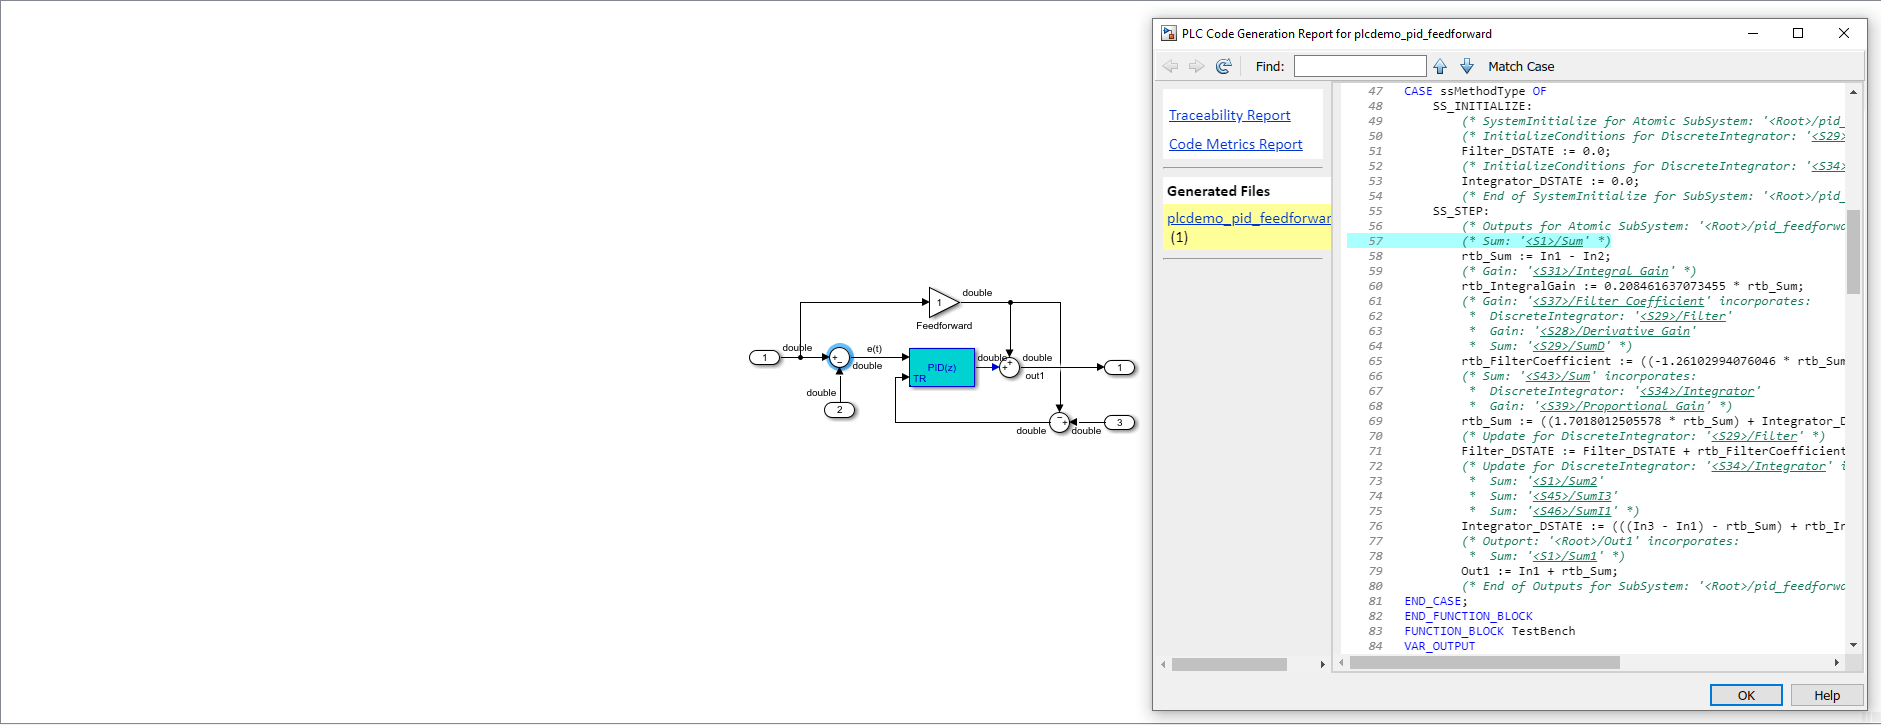This screenshot has width=1881, height=725.
Task: Click the Help button
Action: [x=1827, y=696]
